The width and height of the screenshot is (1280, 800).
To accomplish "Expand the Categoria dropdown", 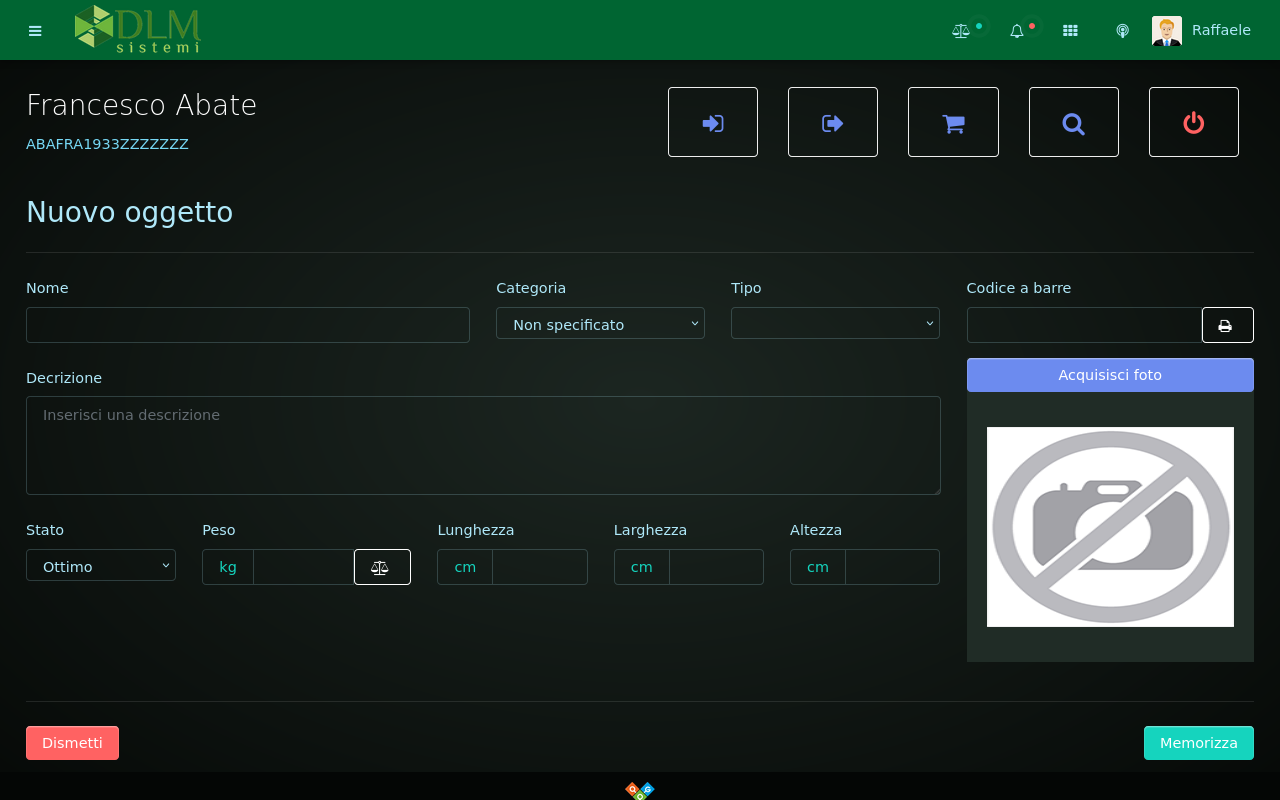I will [x=600, y=324].
